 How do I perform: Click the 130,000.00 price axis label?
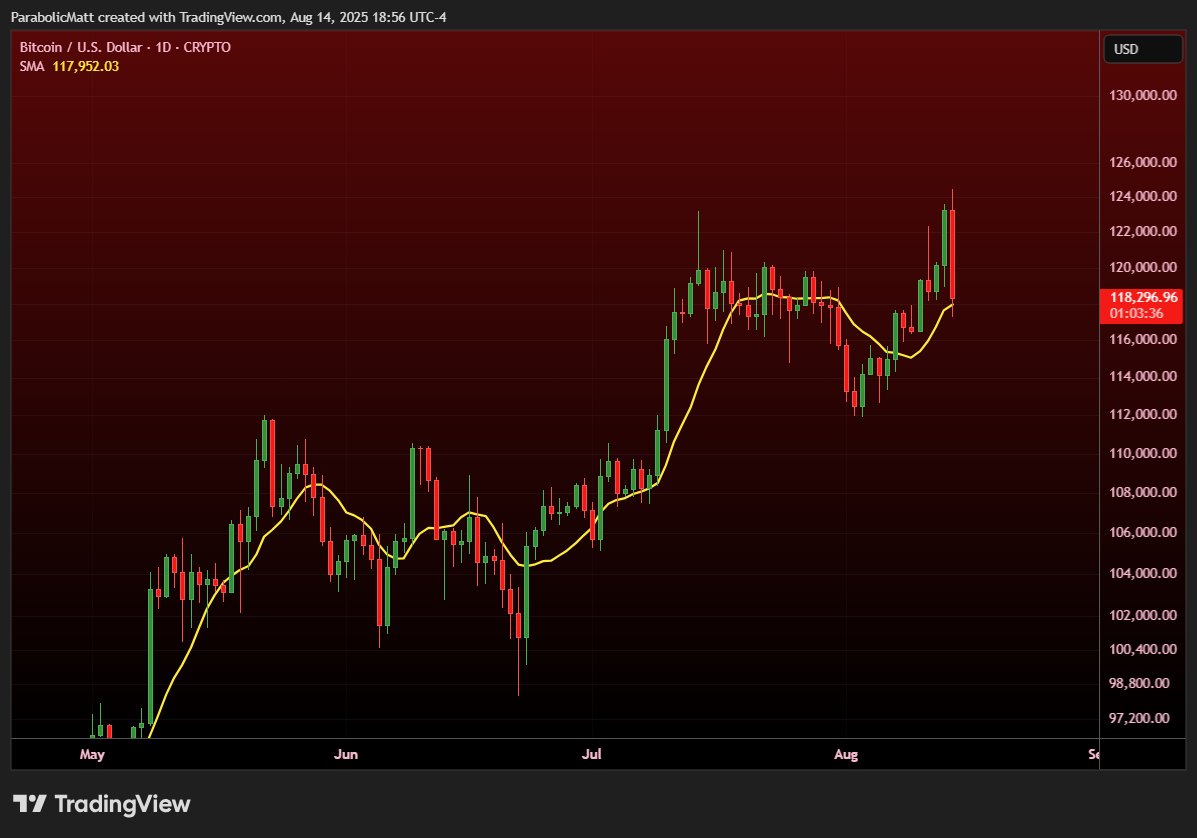tap(1142, 95)
